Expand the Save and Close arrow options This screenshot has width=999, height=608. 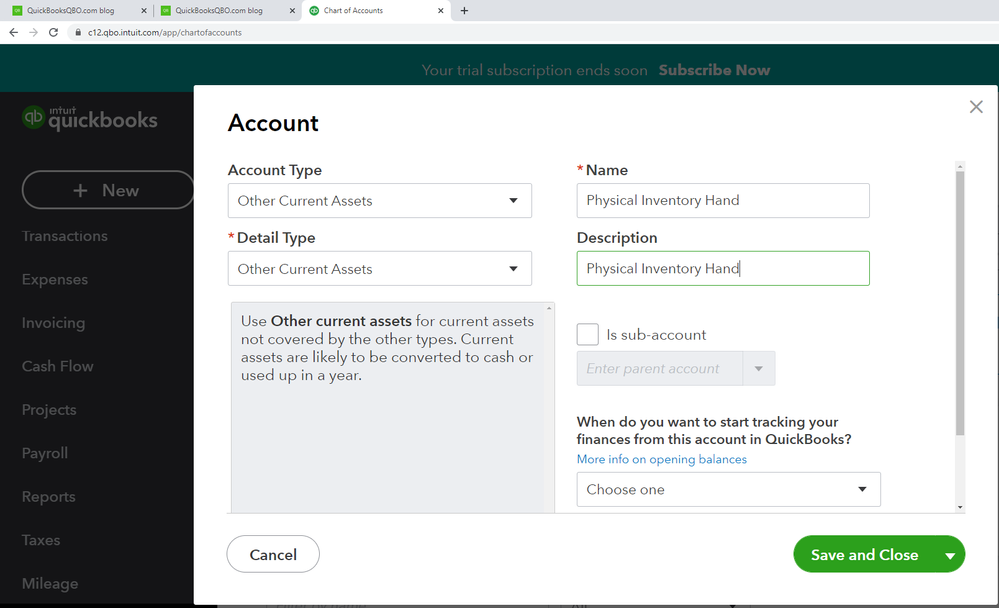(x=950, y=554)
